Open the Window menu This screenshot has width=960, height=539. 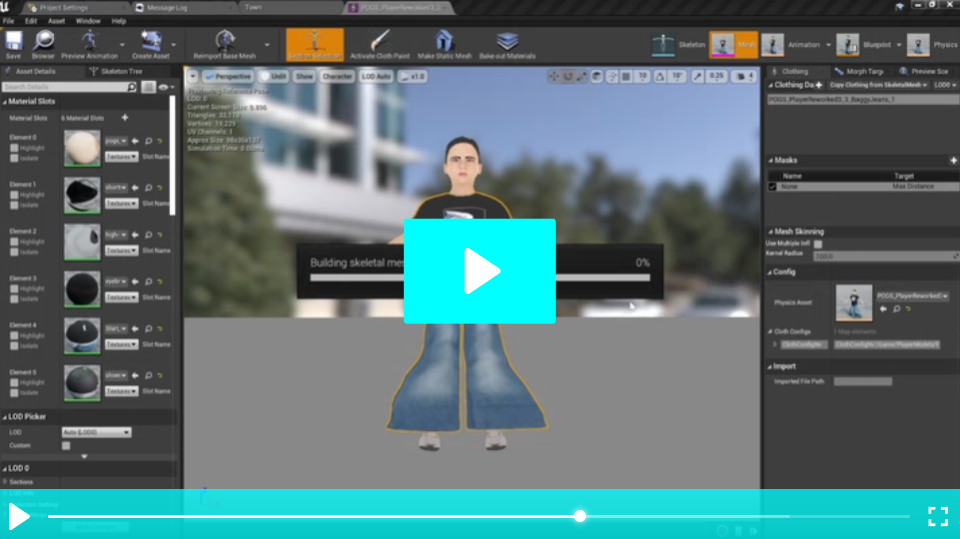click(x=88, y=20)
